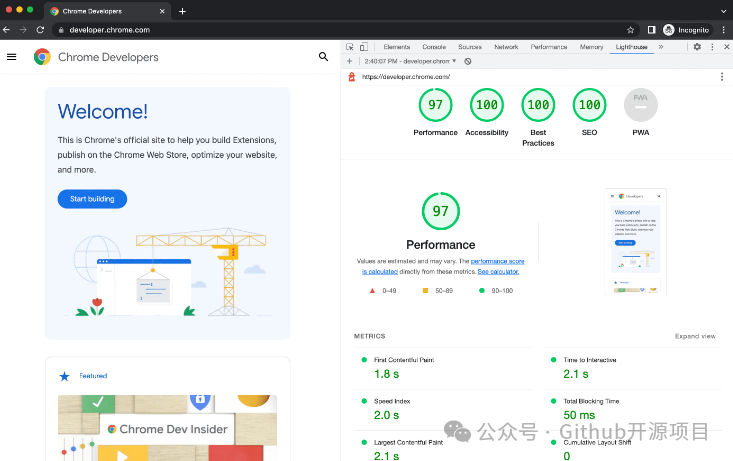Open site search with the magnifier icon
This screenshot has height=461, width=733.
pyautogui.click(x=323, y=57)
